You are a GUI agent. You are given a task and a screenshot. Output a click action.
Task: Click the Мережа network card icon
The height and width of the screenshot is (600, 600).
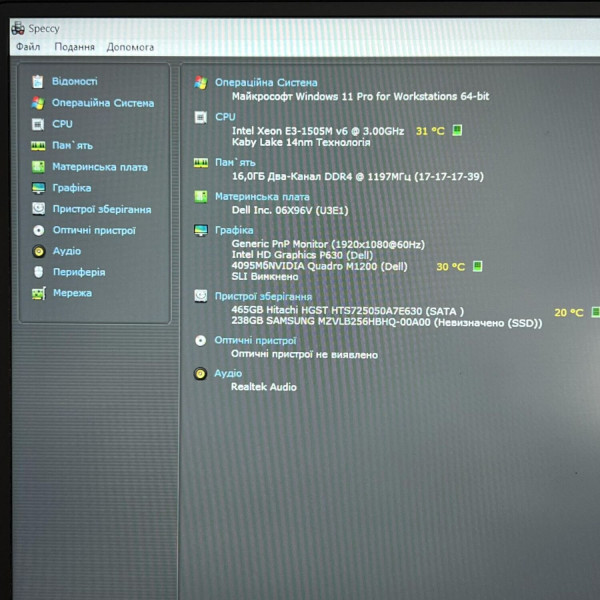click(x=39, y=293)
